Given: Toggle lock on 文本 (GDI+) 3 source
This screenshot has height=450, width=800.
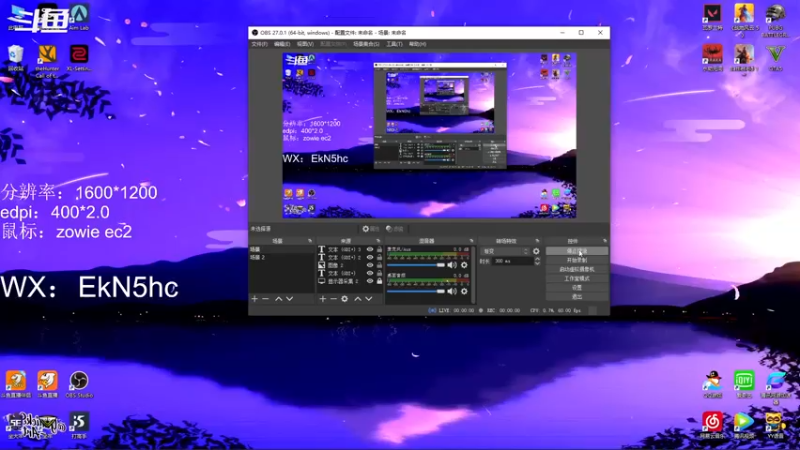Looking at the screenshot, I should (379, 249).
